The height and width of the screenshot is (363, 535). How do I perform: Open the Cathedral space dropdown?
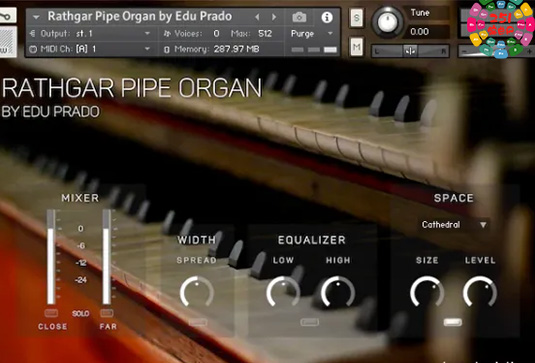pos(454,225)
